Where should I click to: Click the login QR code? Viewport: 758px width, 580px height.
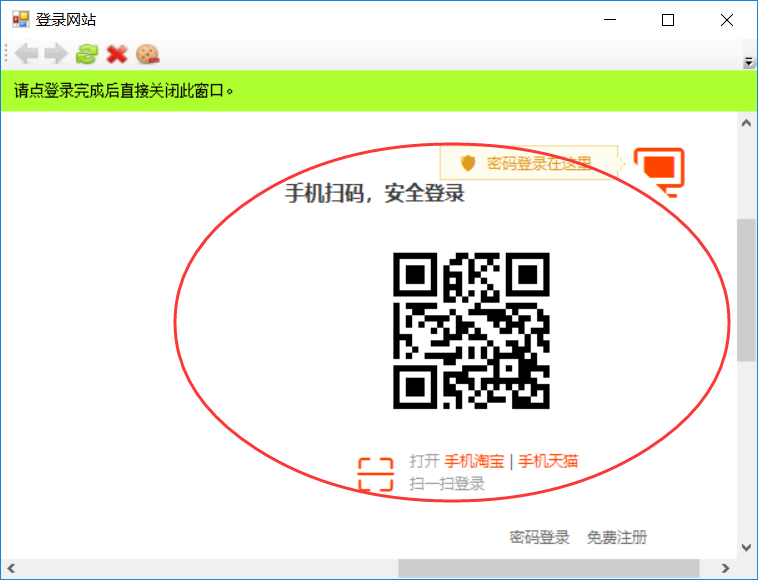coord(471,331)
